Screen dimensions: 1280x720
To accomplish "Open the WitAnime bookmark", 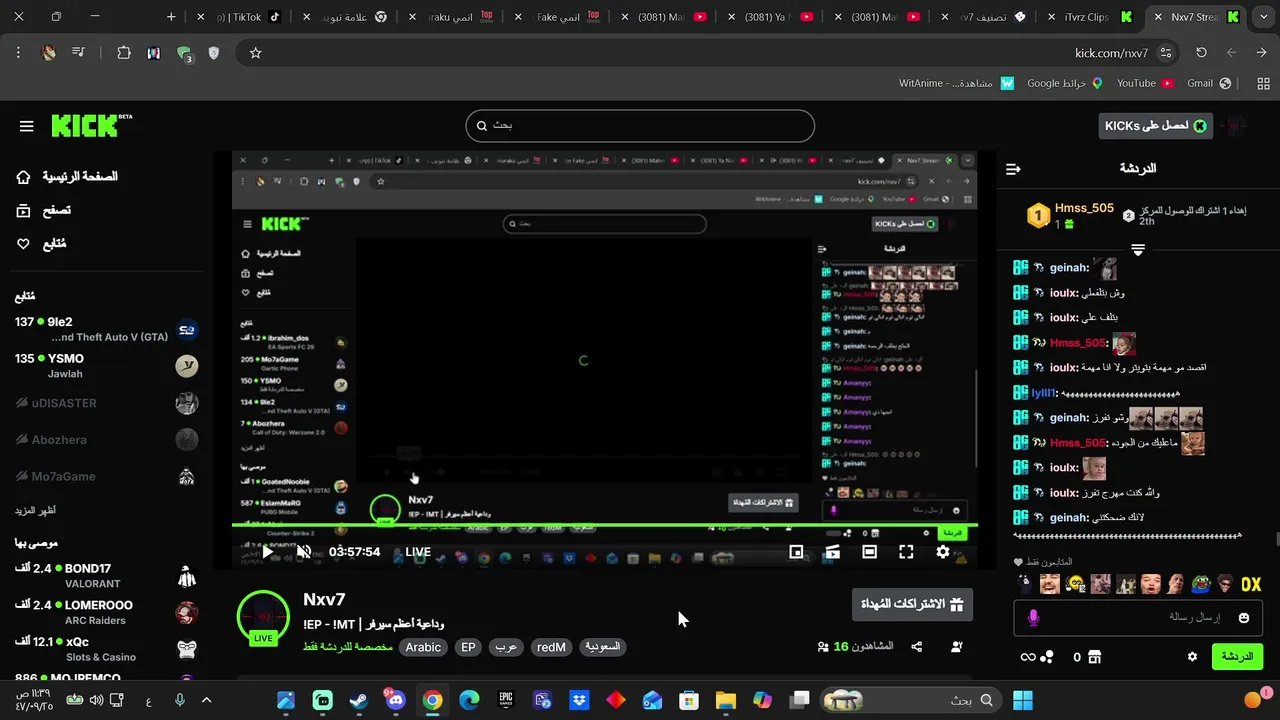I will pyautogui.click(x=958, y=84).
